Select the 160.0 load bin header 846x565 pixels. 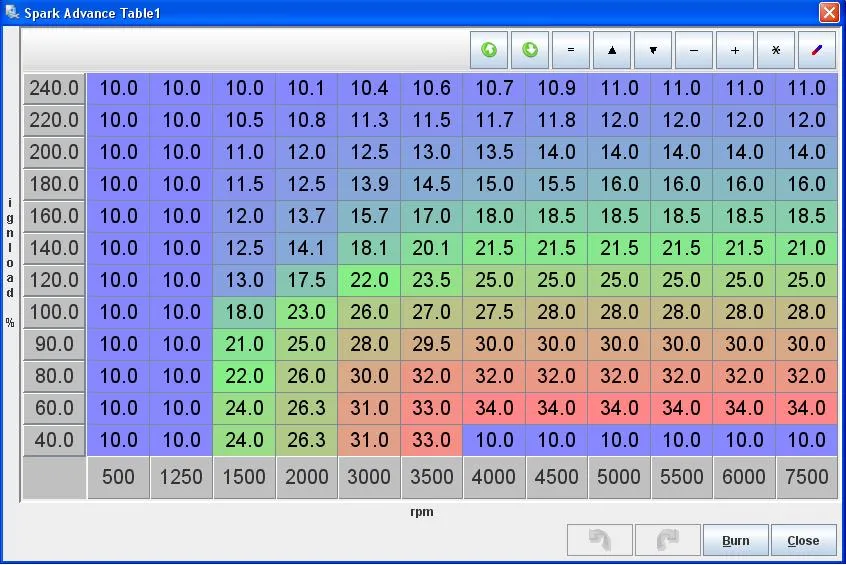(54, 216)
